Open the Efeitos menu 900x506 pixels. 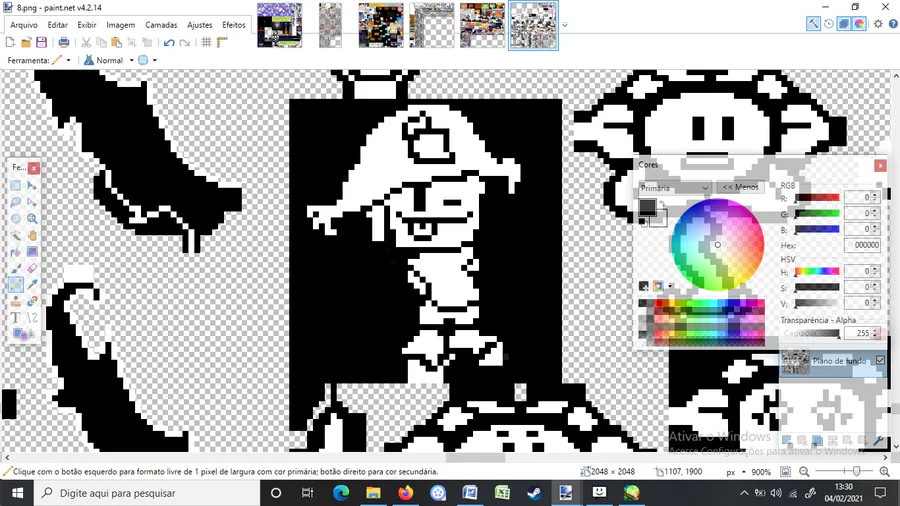point(234,25)
